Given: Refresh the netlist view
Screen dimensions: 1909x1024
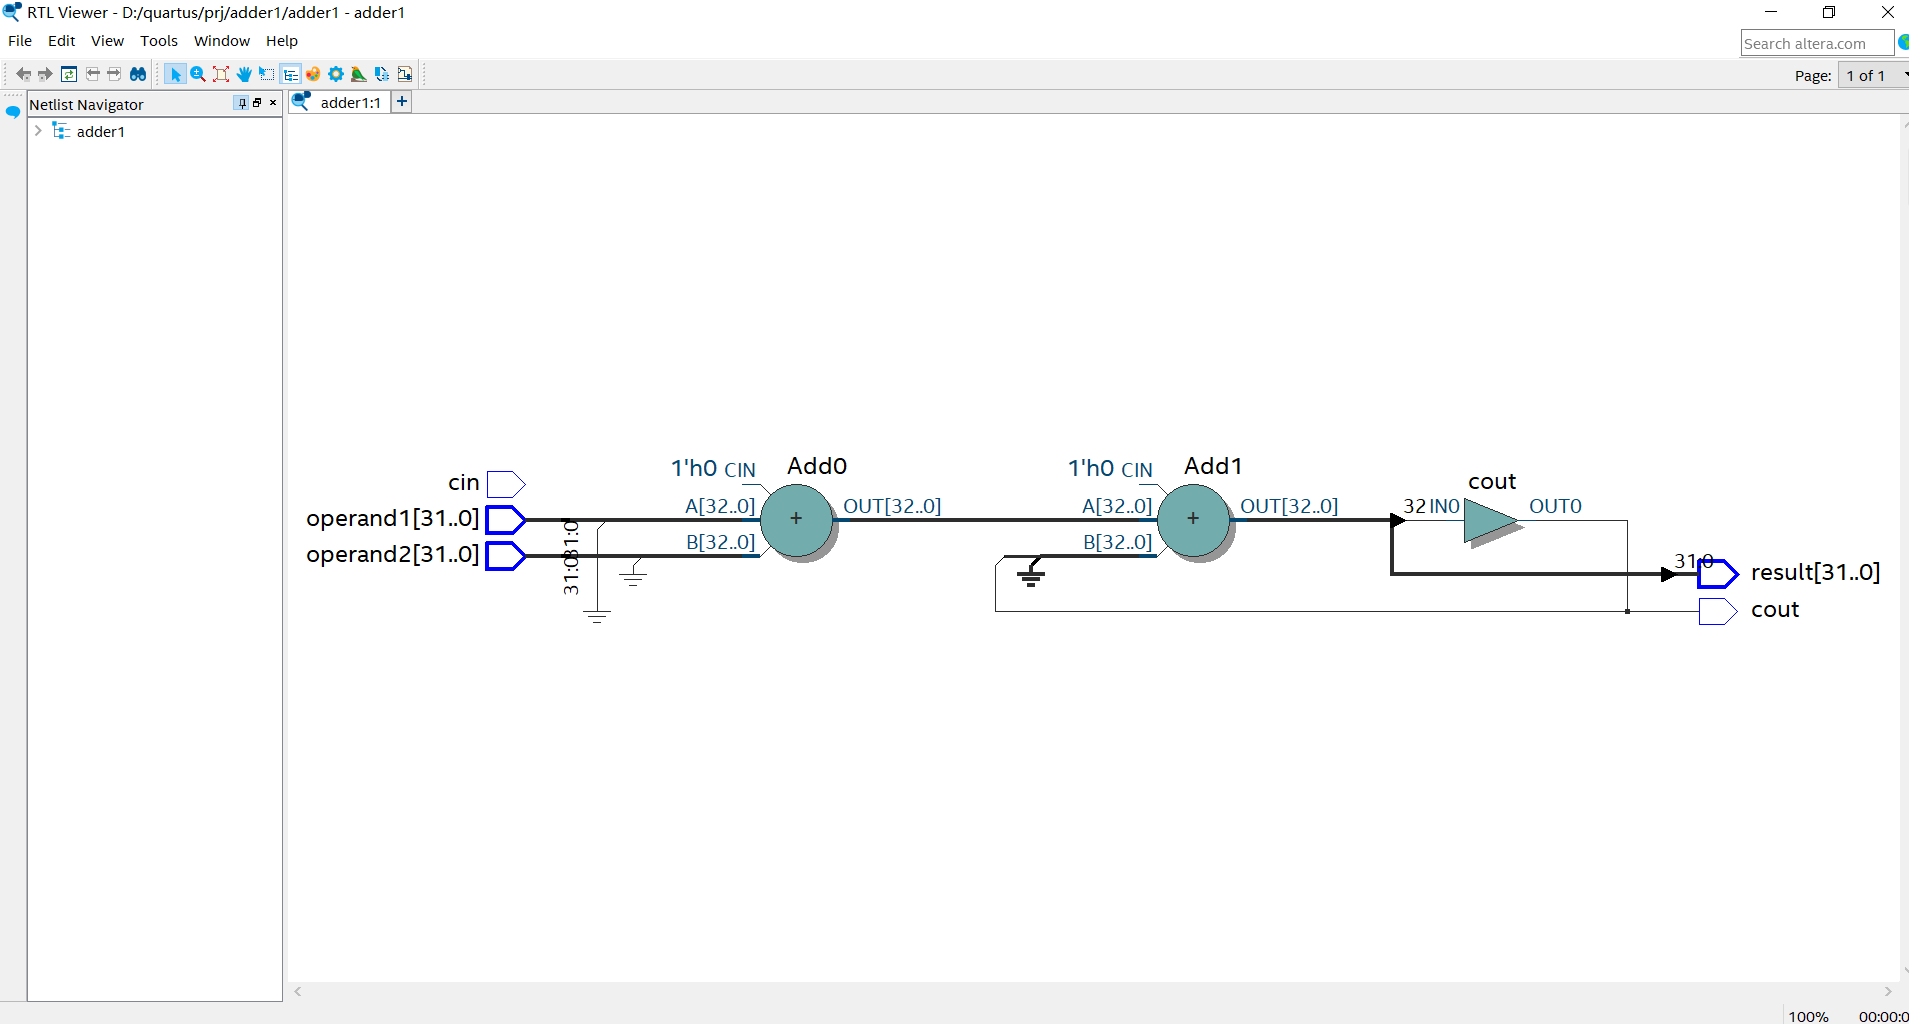Looking at the screenshot, I should pos(69,73).
